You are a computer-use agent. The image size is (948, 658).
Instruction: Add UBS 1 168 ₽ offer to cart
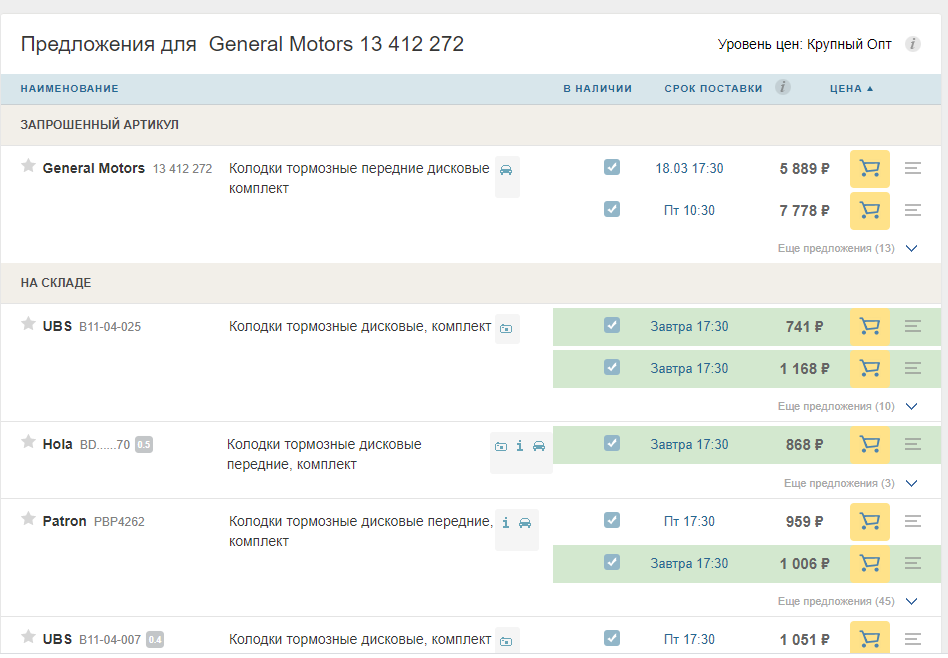click(x=869, y=368)
